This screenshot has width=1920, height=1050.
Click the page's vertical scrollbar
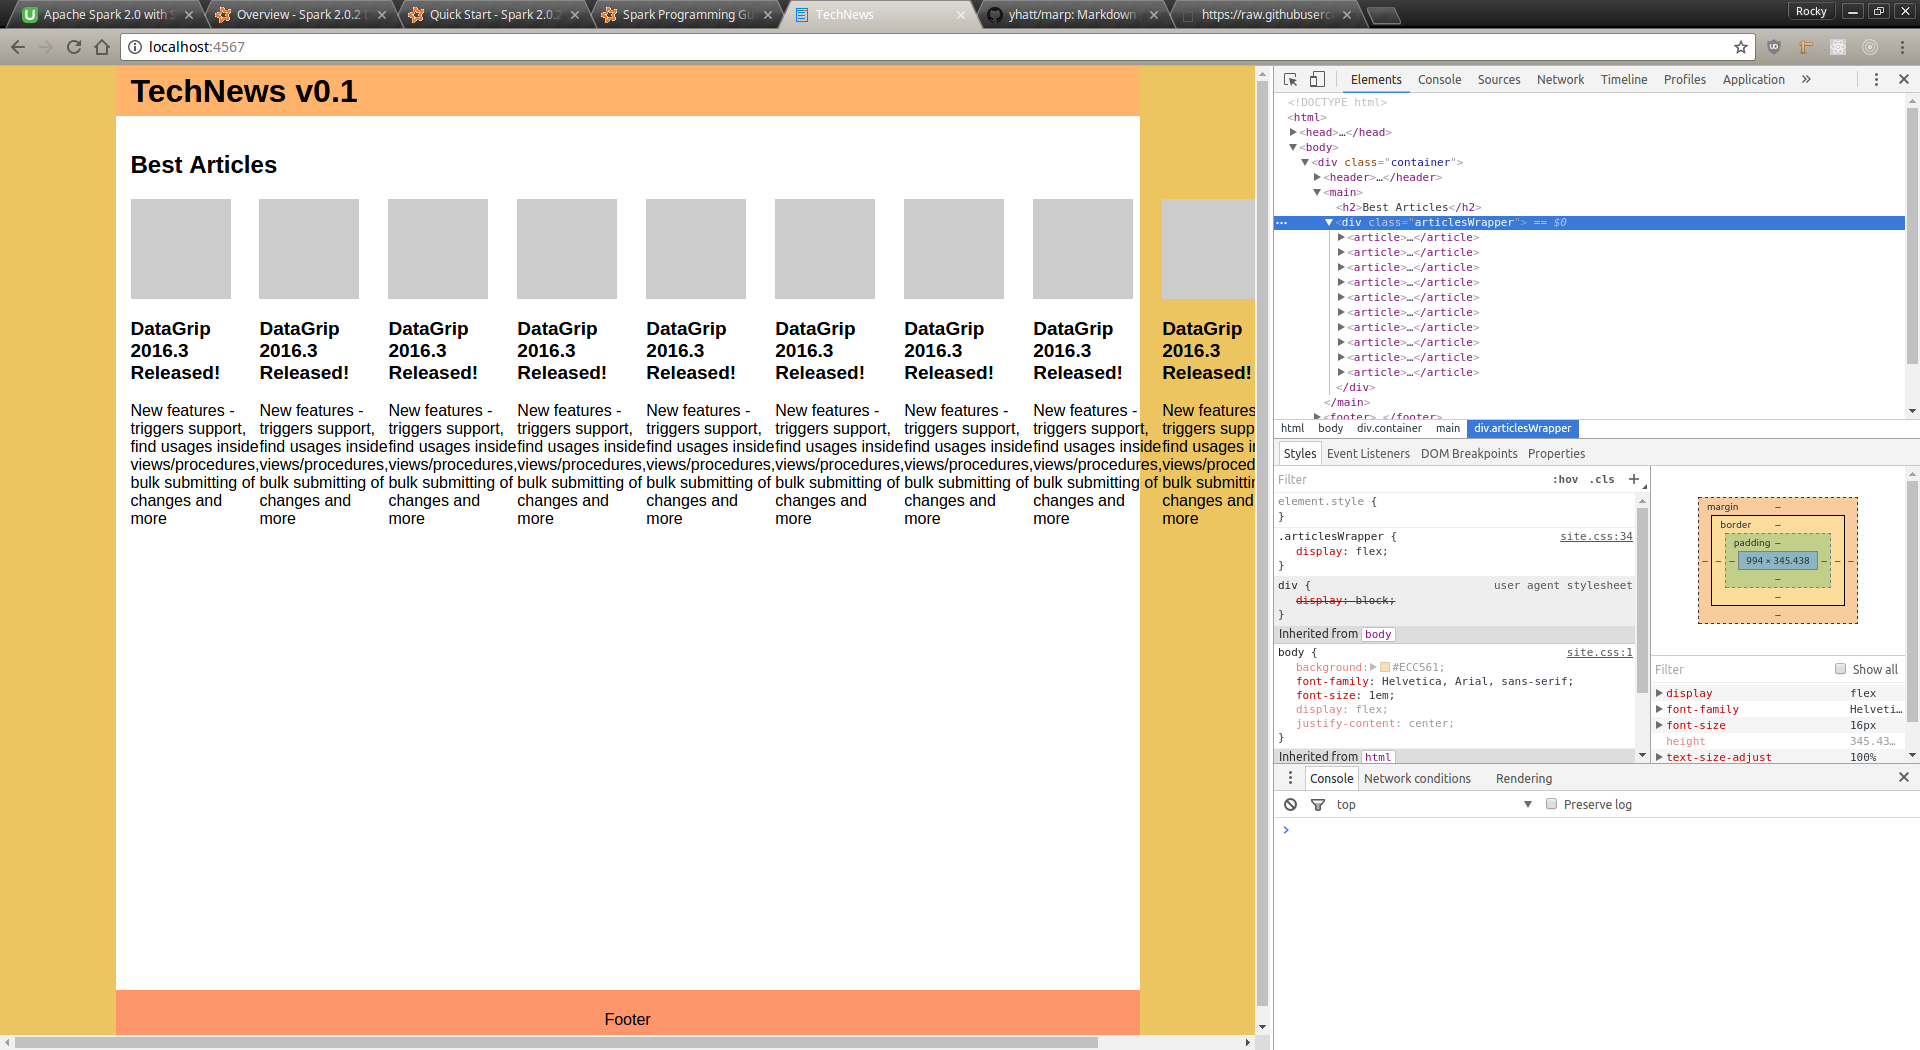(1262, 544)
